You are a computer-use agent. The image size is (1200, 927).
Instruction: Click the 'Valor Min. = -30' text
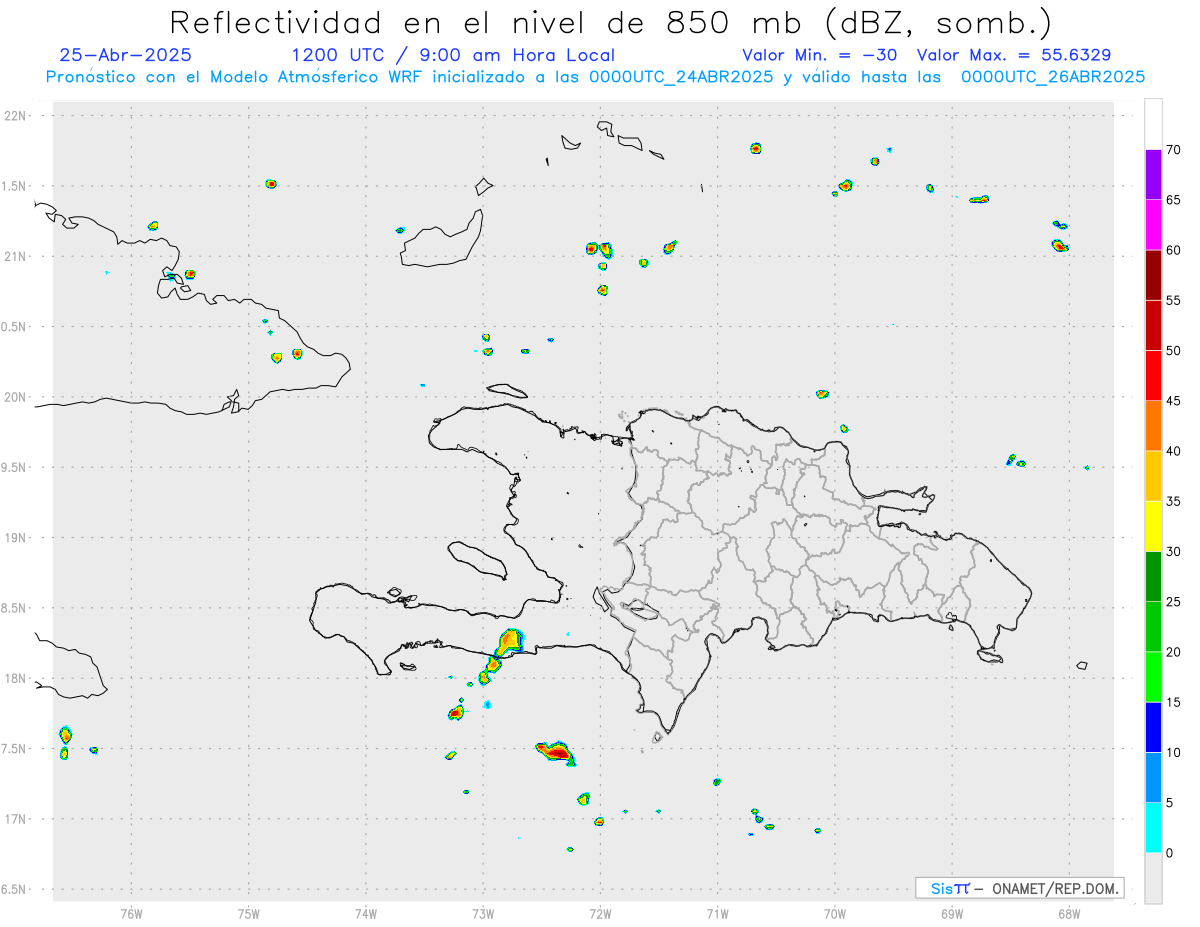[x=820, y=55]
